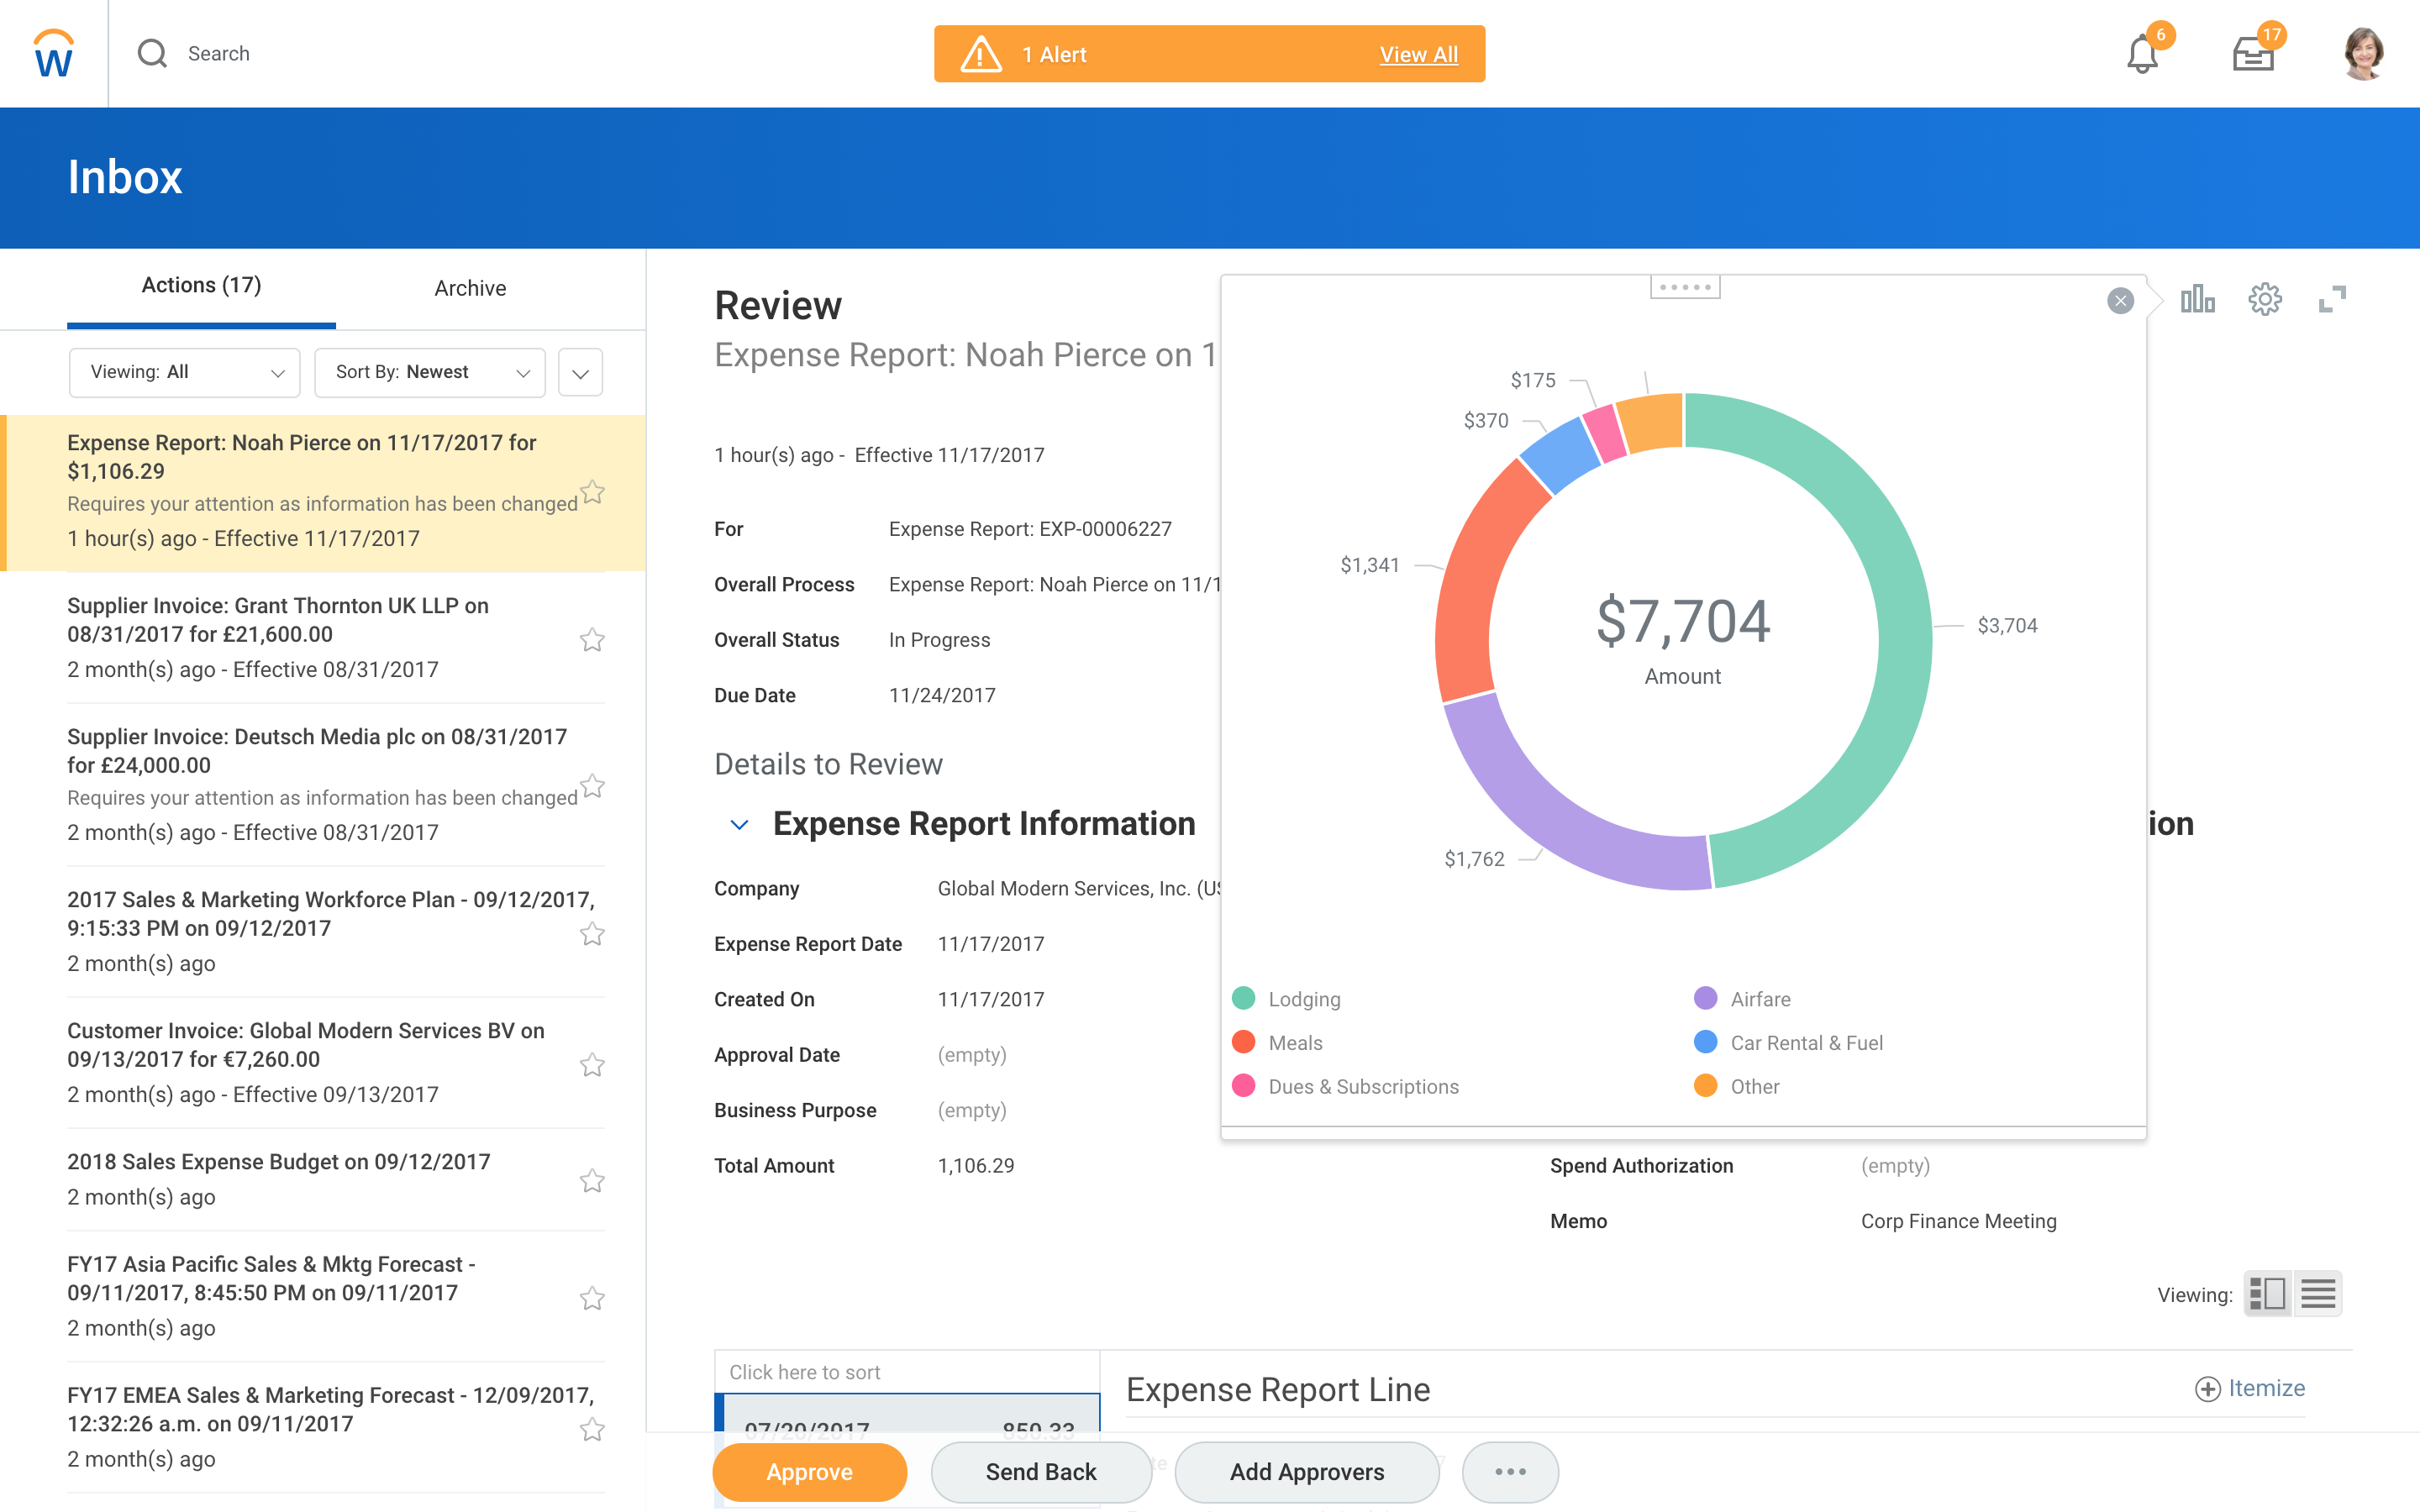Star the Grant Thornton supplier invoice
Viewport: 2420px width, 1512px height.
(x=593, y=640)
